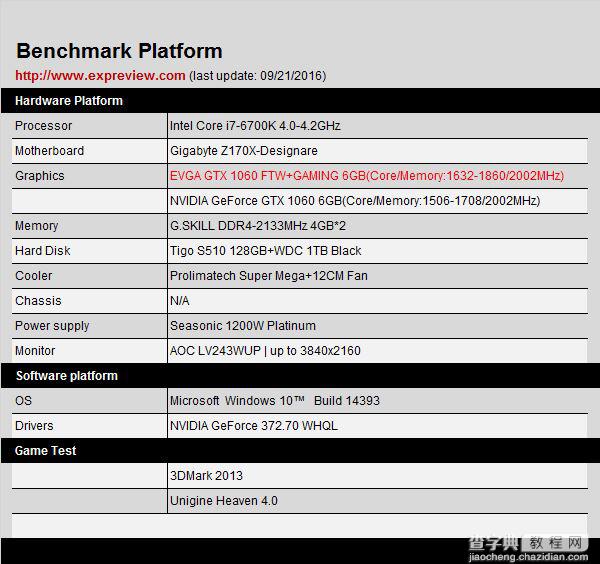Click the 'Graphics' label cell
The image size is (600, 564).
click(89, 176)
